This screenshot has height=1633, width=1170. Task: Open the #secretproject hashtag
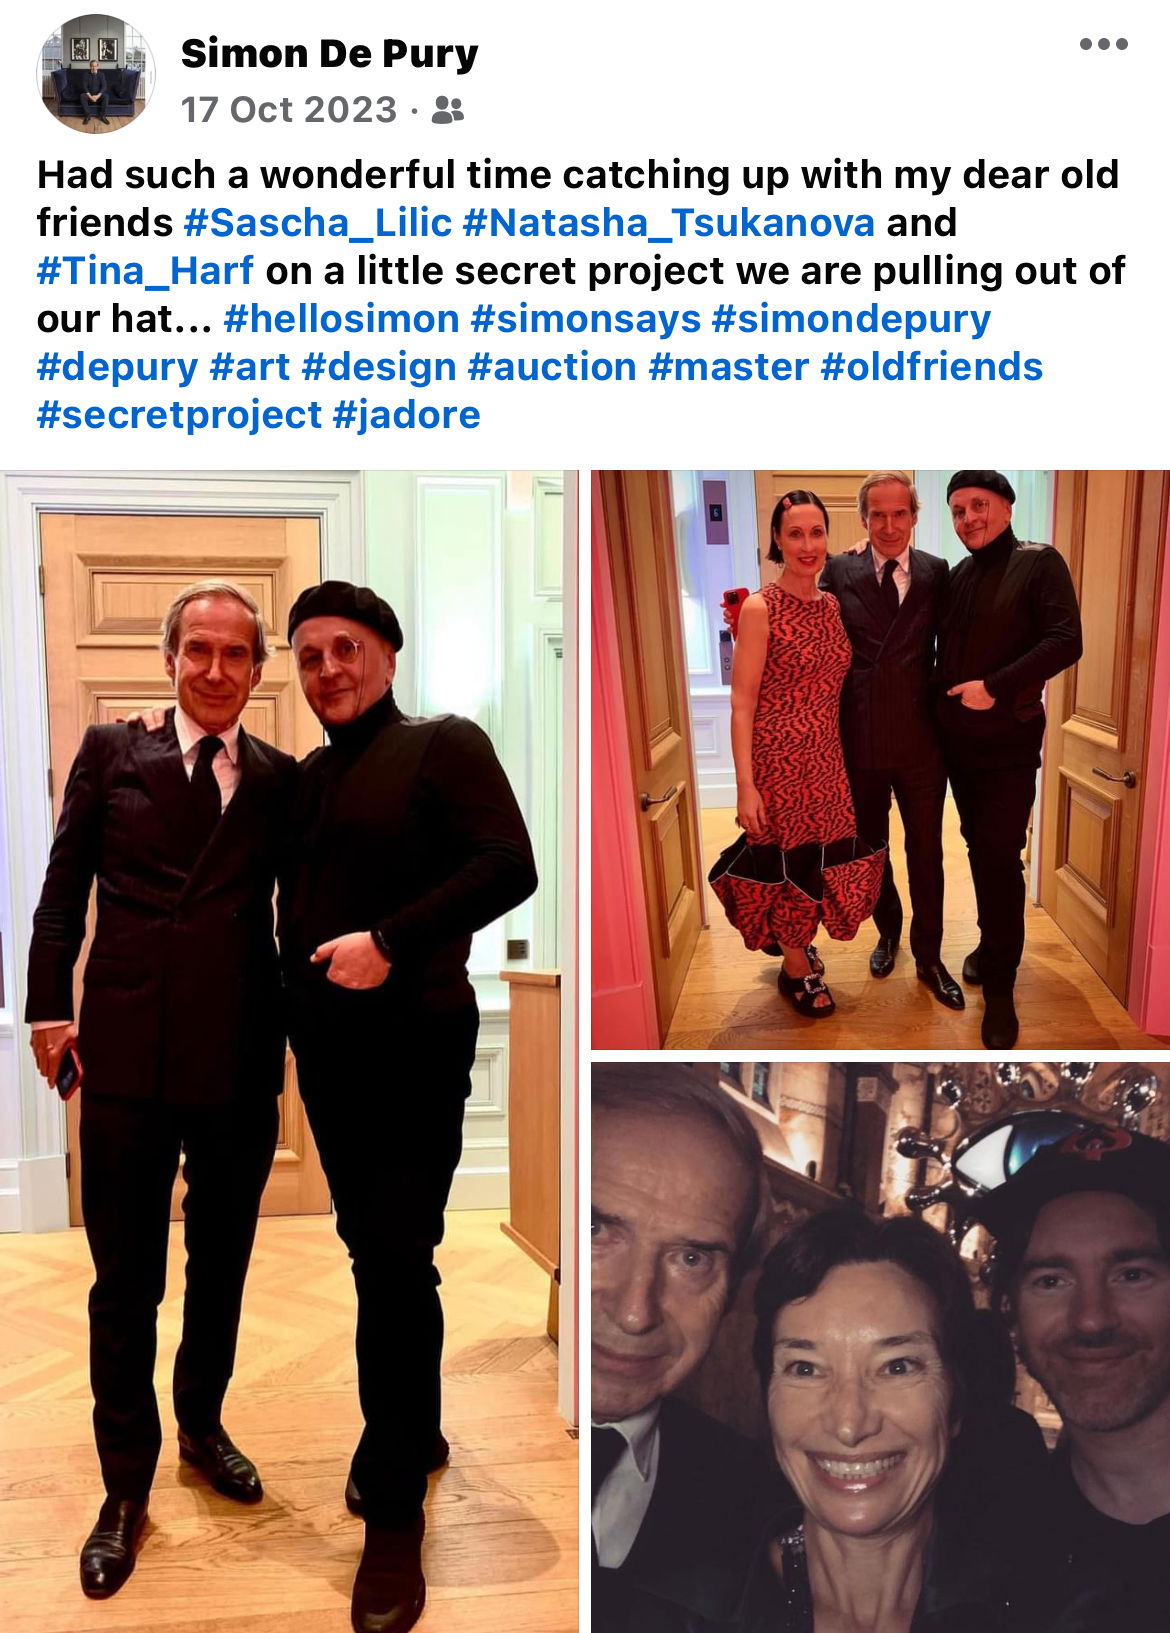[180, 414]
